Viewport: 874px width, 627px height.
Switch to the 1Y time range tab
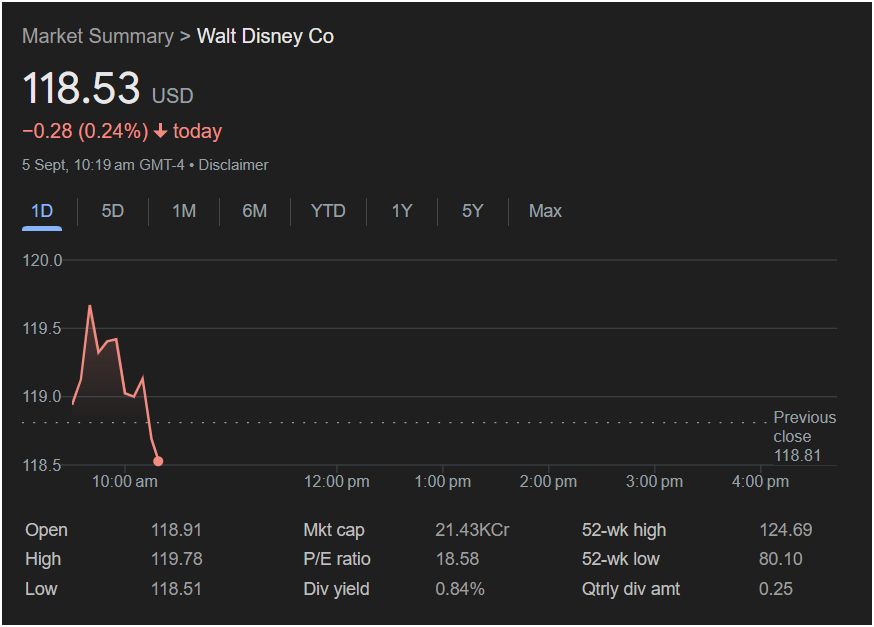(402, 211)
